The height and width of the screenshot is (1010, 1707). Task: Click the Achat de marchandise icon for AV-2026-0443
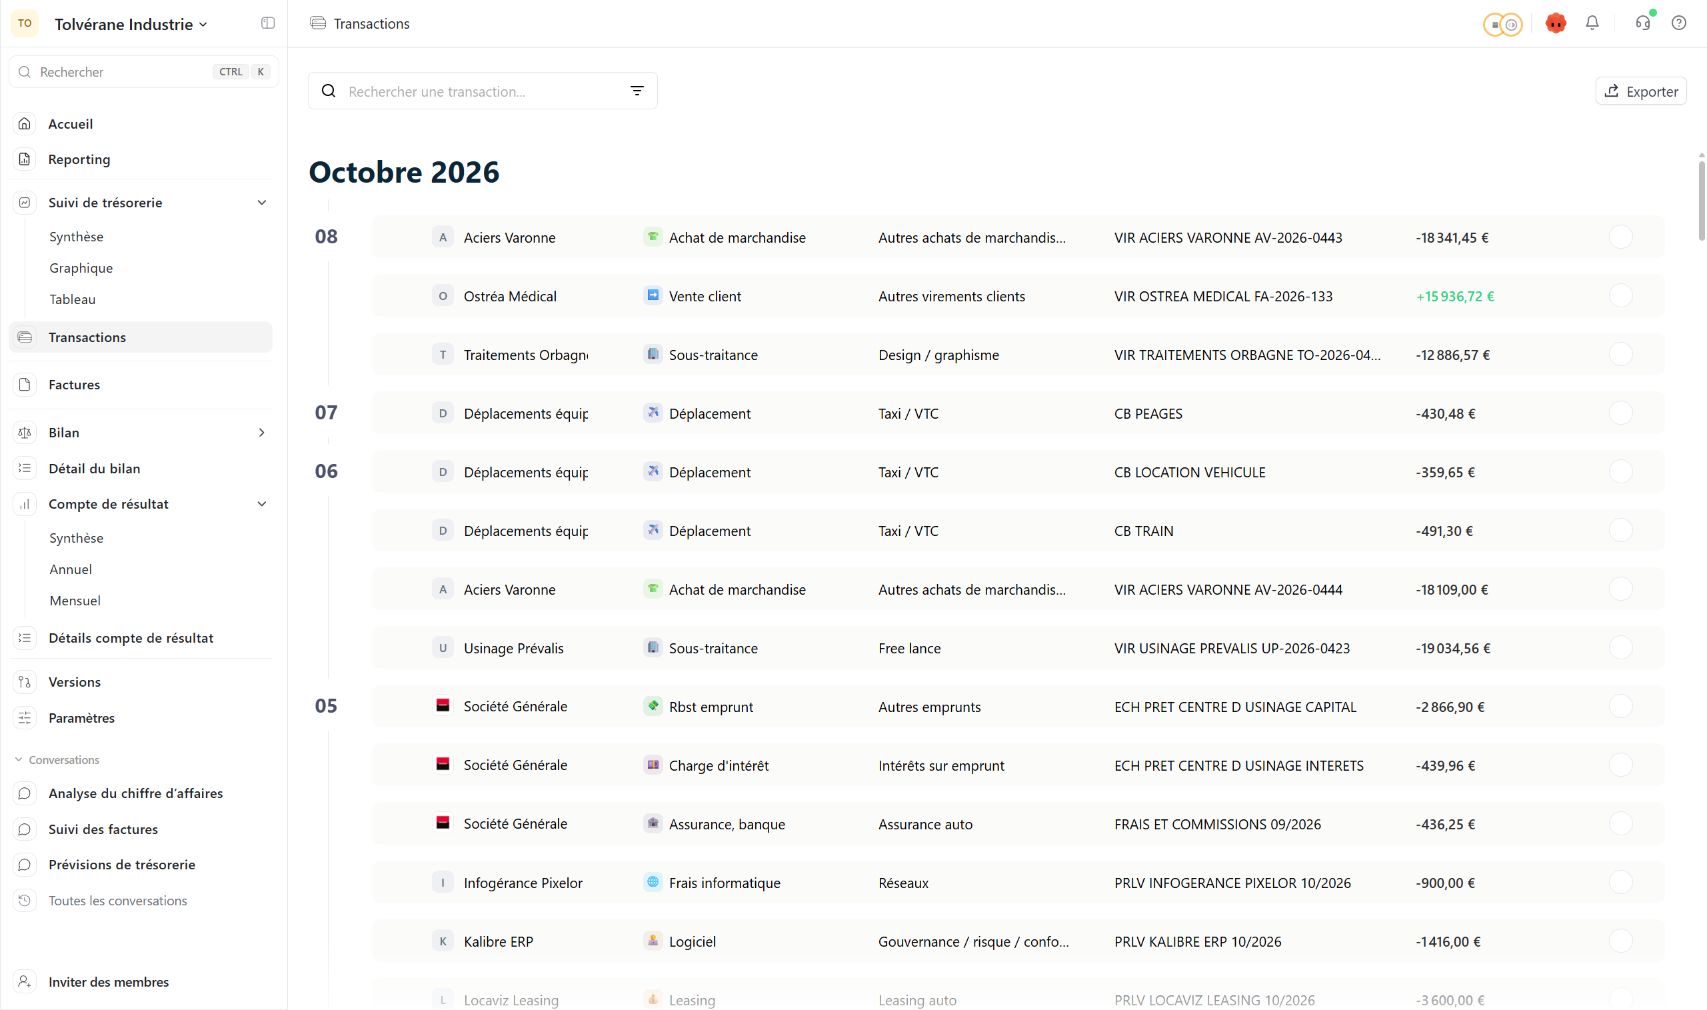coord(653,237)
